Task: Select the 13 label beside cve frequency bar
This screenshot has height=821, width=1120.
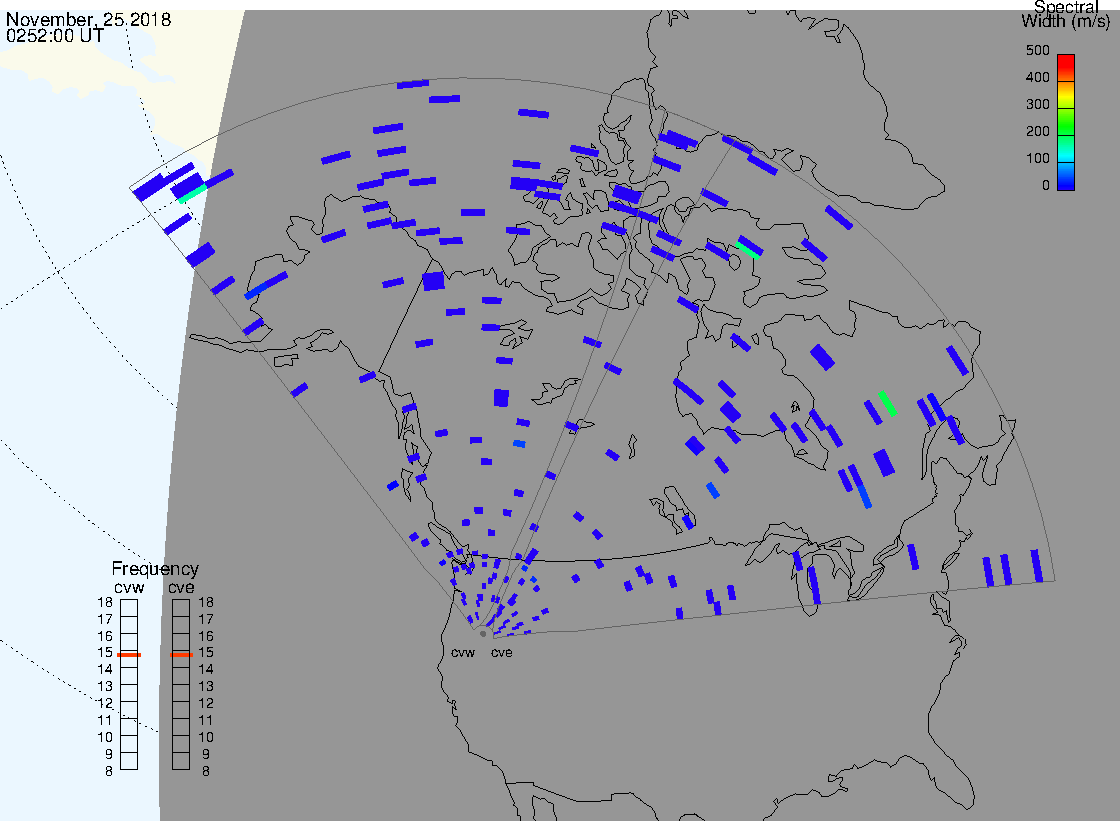Action: (x=206, y=687)
